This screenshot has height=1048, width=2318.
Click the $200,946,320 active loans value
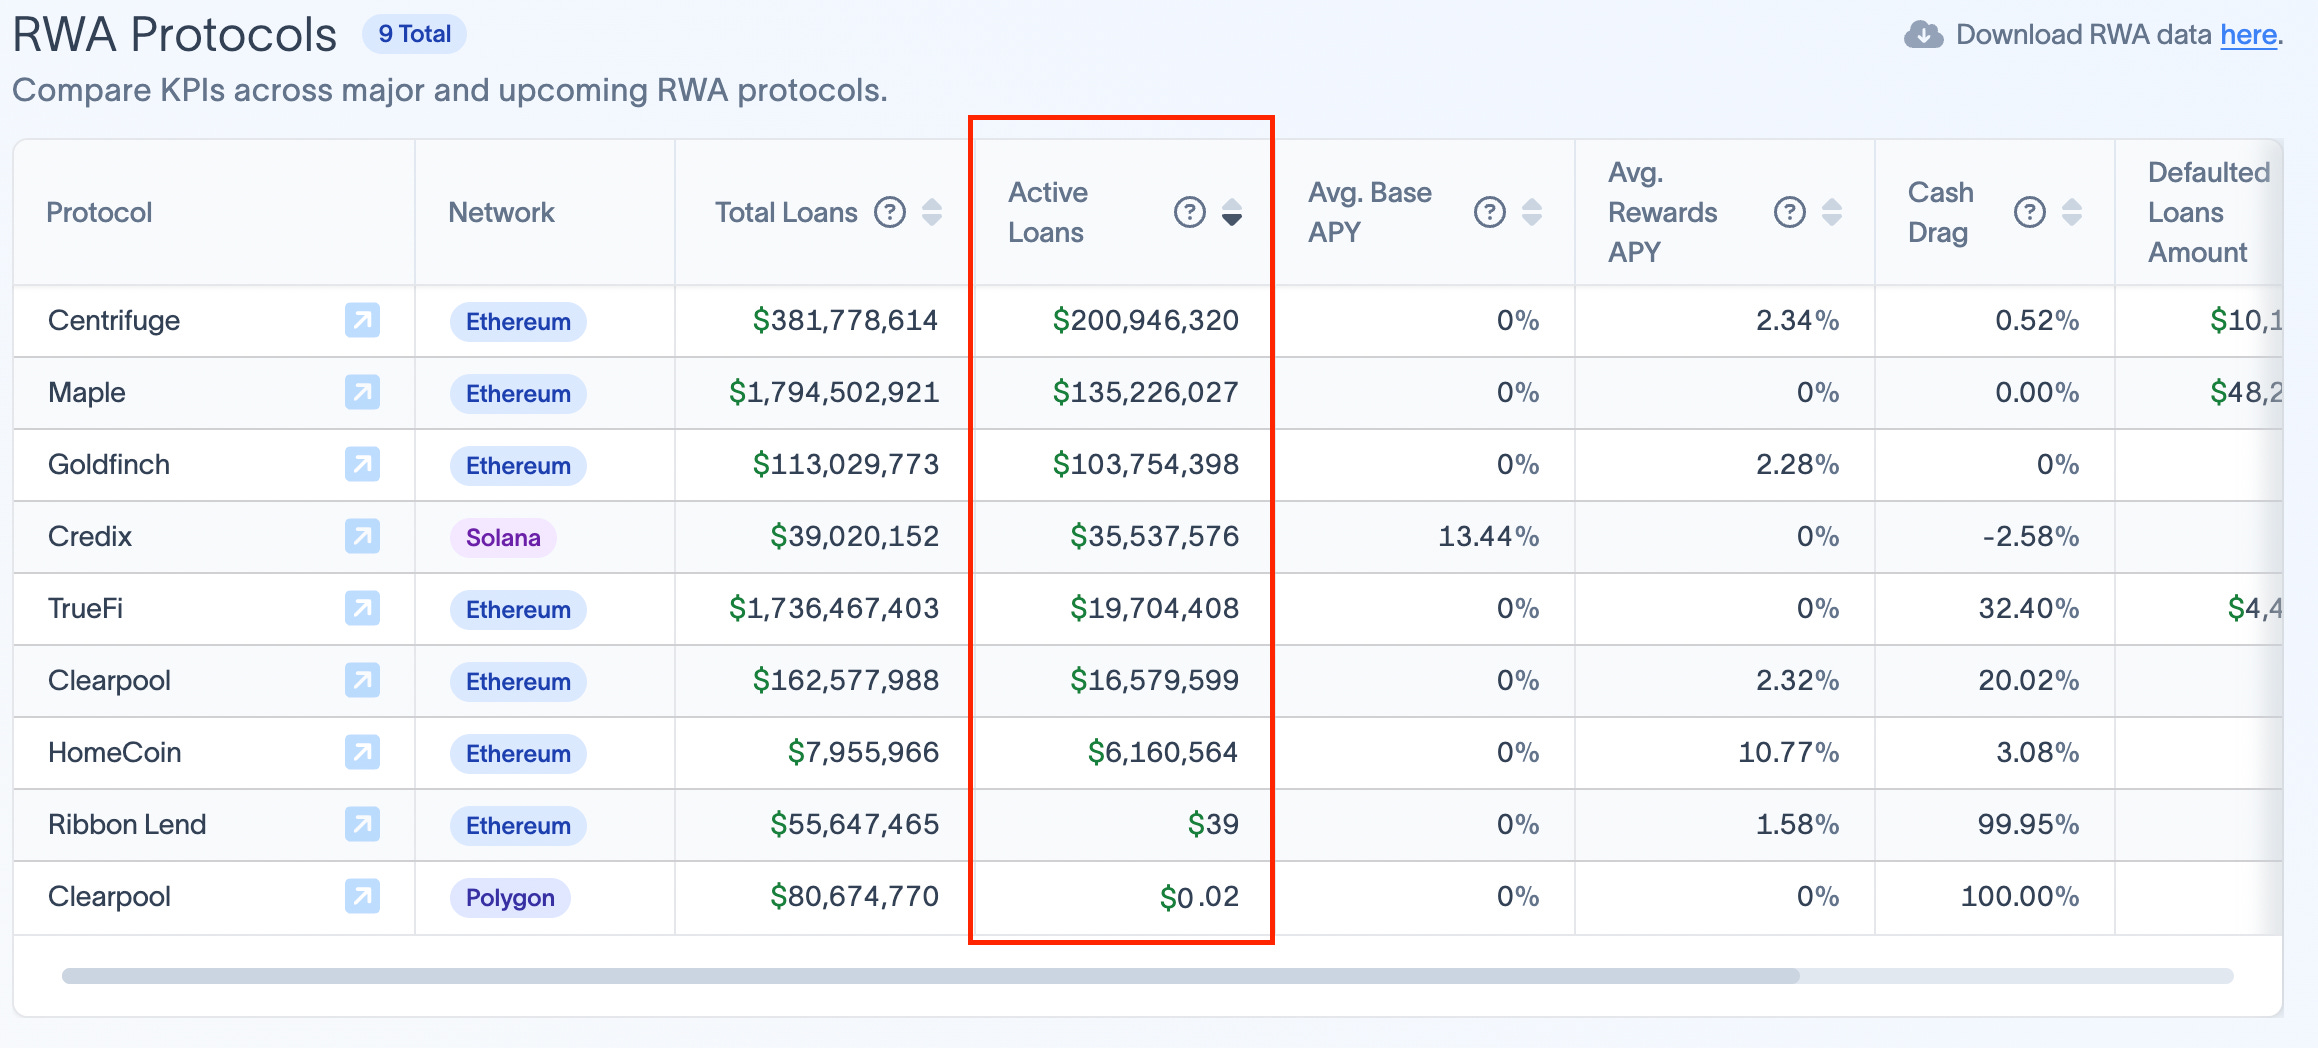pos(1145,320)
